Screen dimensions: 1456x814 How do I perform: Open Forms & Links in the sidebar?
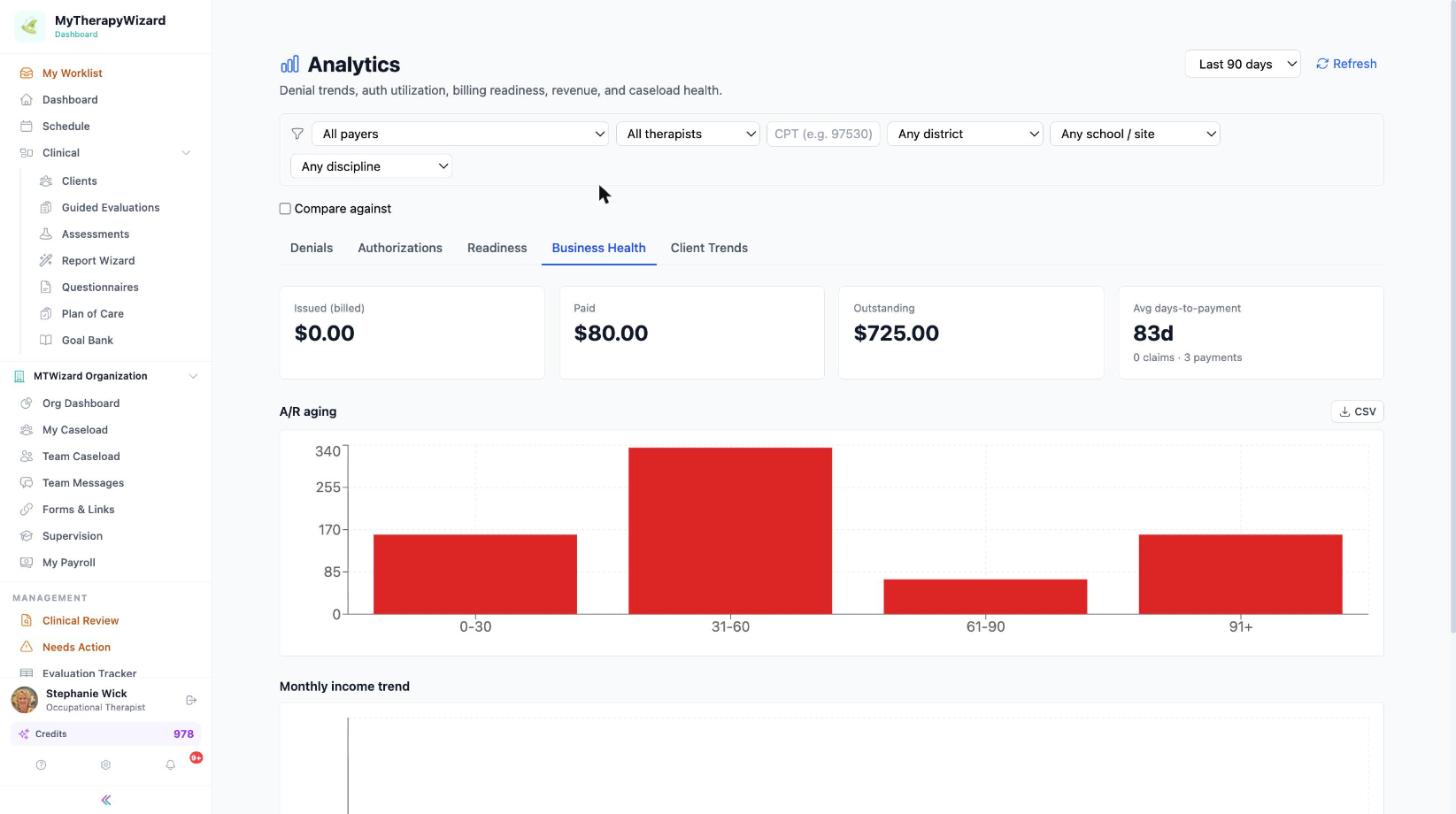tap(78, 509)
